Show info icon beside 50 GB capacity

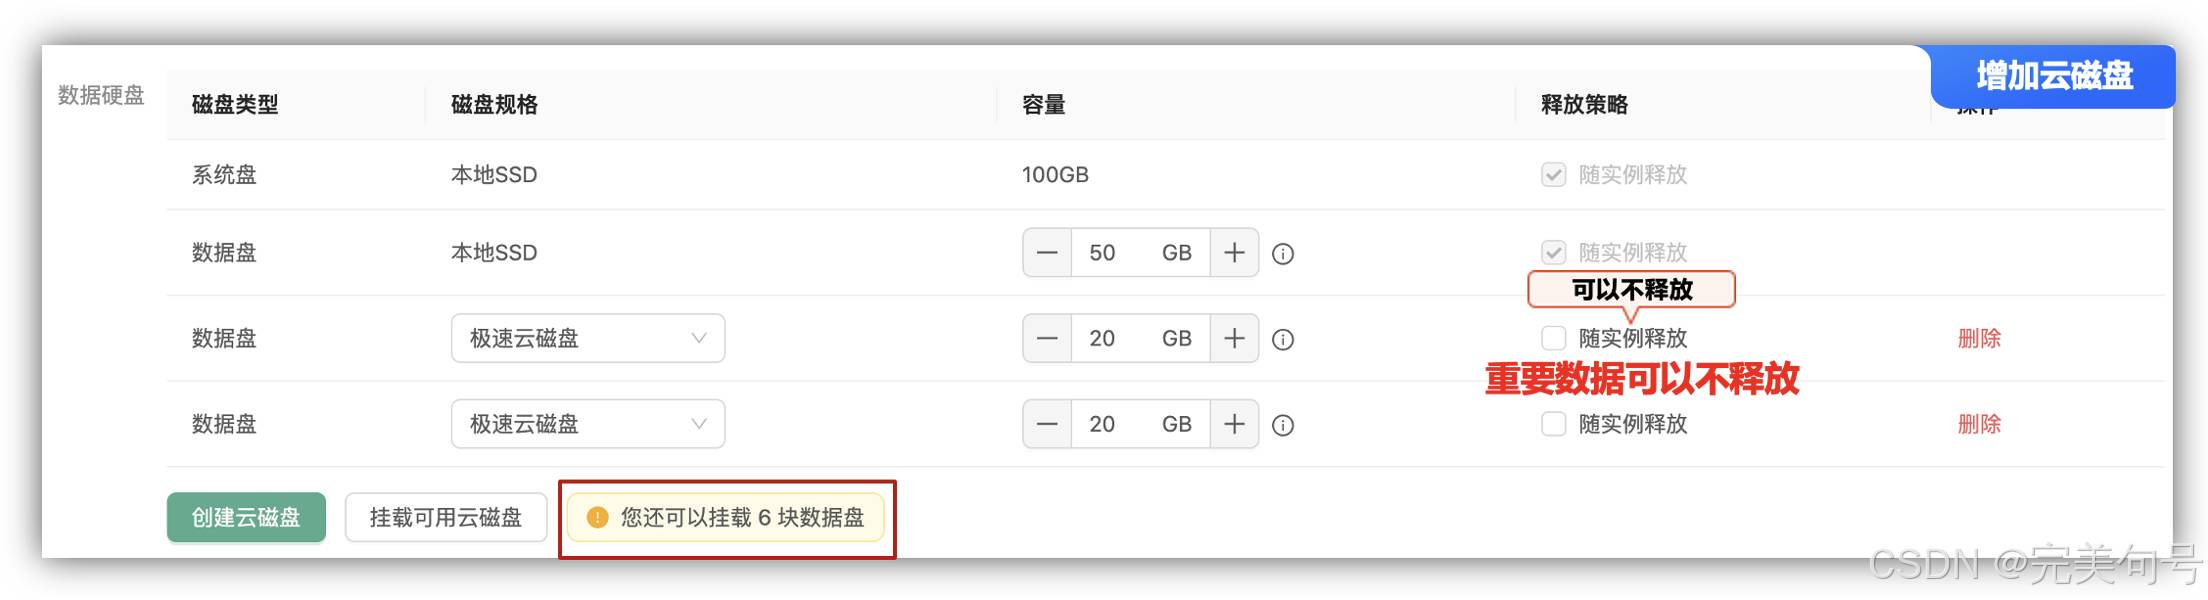tap(1283, 254)
